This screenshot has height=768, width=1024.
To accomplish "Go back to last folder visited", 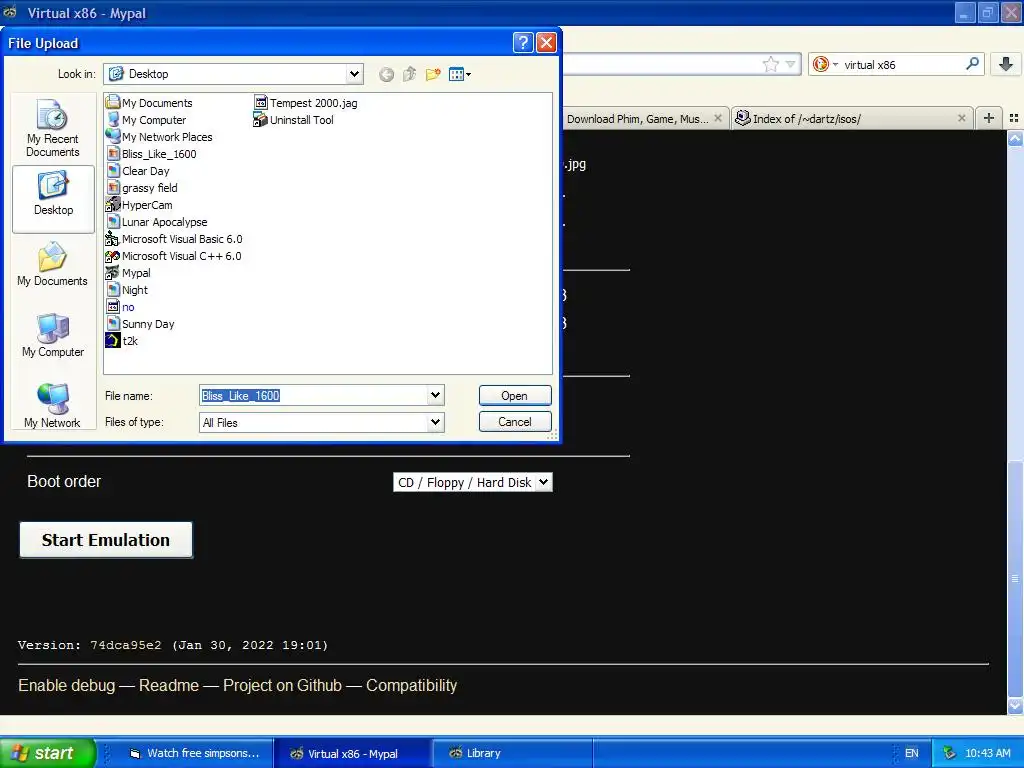I will tap(387, 74).
